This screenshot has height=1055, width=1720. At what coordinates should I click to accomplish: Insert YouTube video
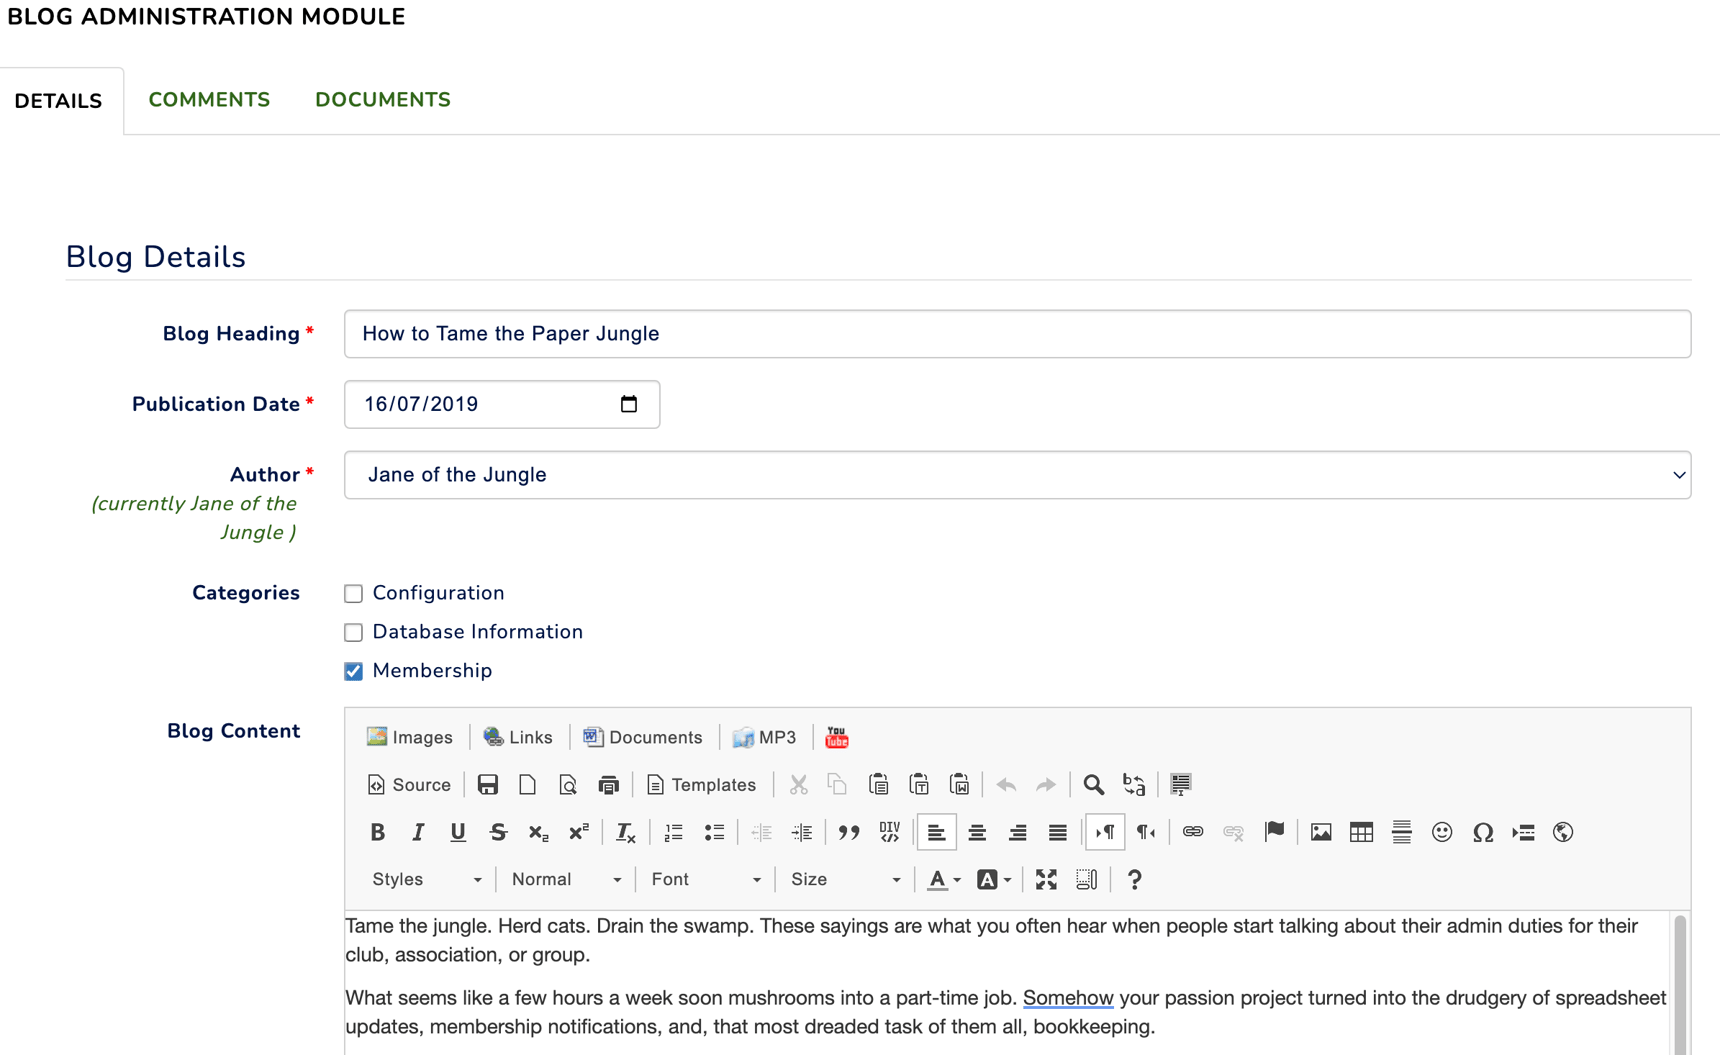point(837,738)
